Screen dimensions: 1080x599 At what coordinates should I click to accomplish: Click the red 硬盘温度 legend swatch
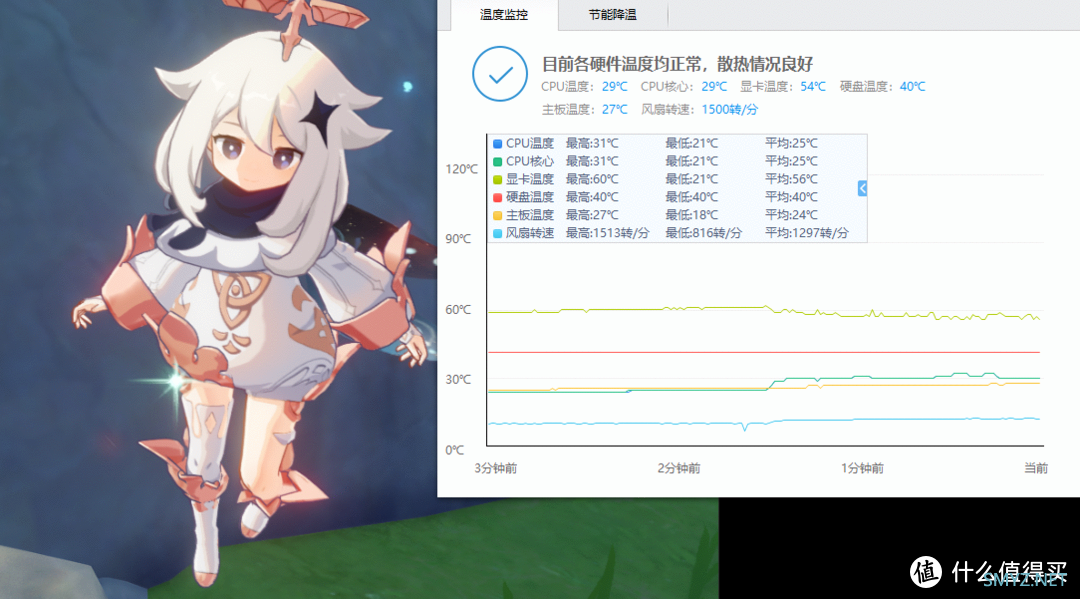pyautogui.click(x=498, y=198)
